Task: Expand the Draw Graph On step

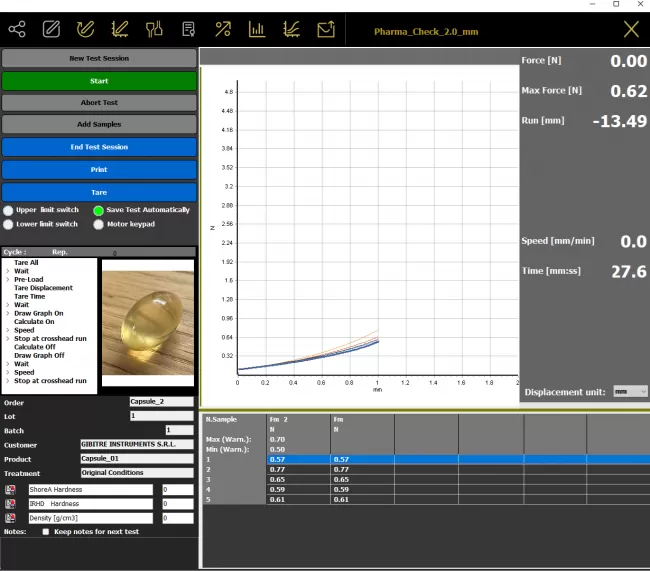Action: (8, 313)
